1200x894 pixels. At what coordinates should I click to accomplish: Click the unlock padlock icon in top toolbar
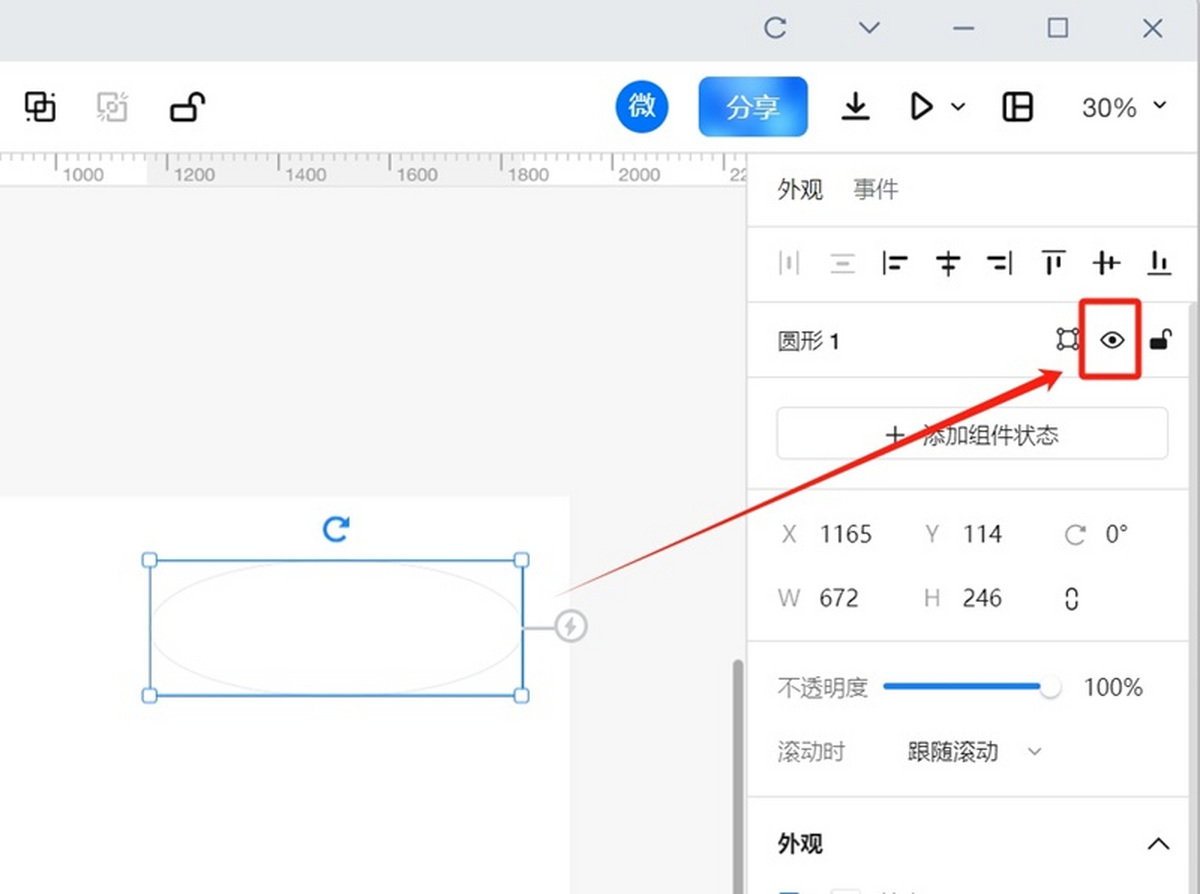click(187, 106)
